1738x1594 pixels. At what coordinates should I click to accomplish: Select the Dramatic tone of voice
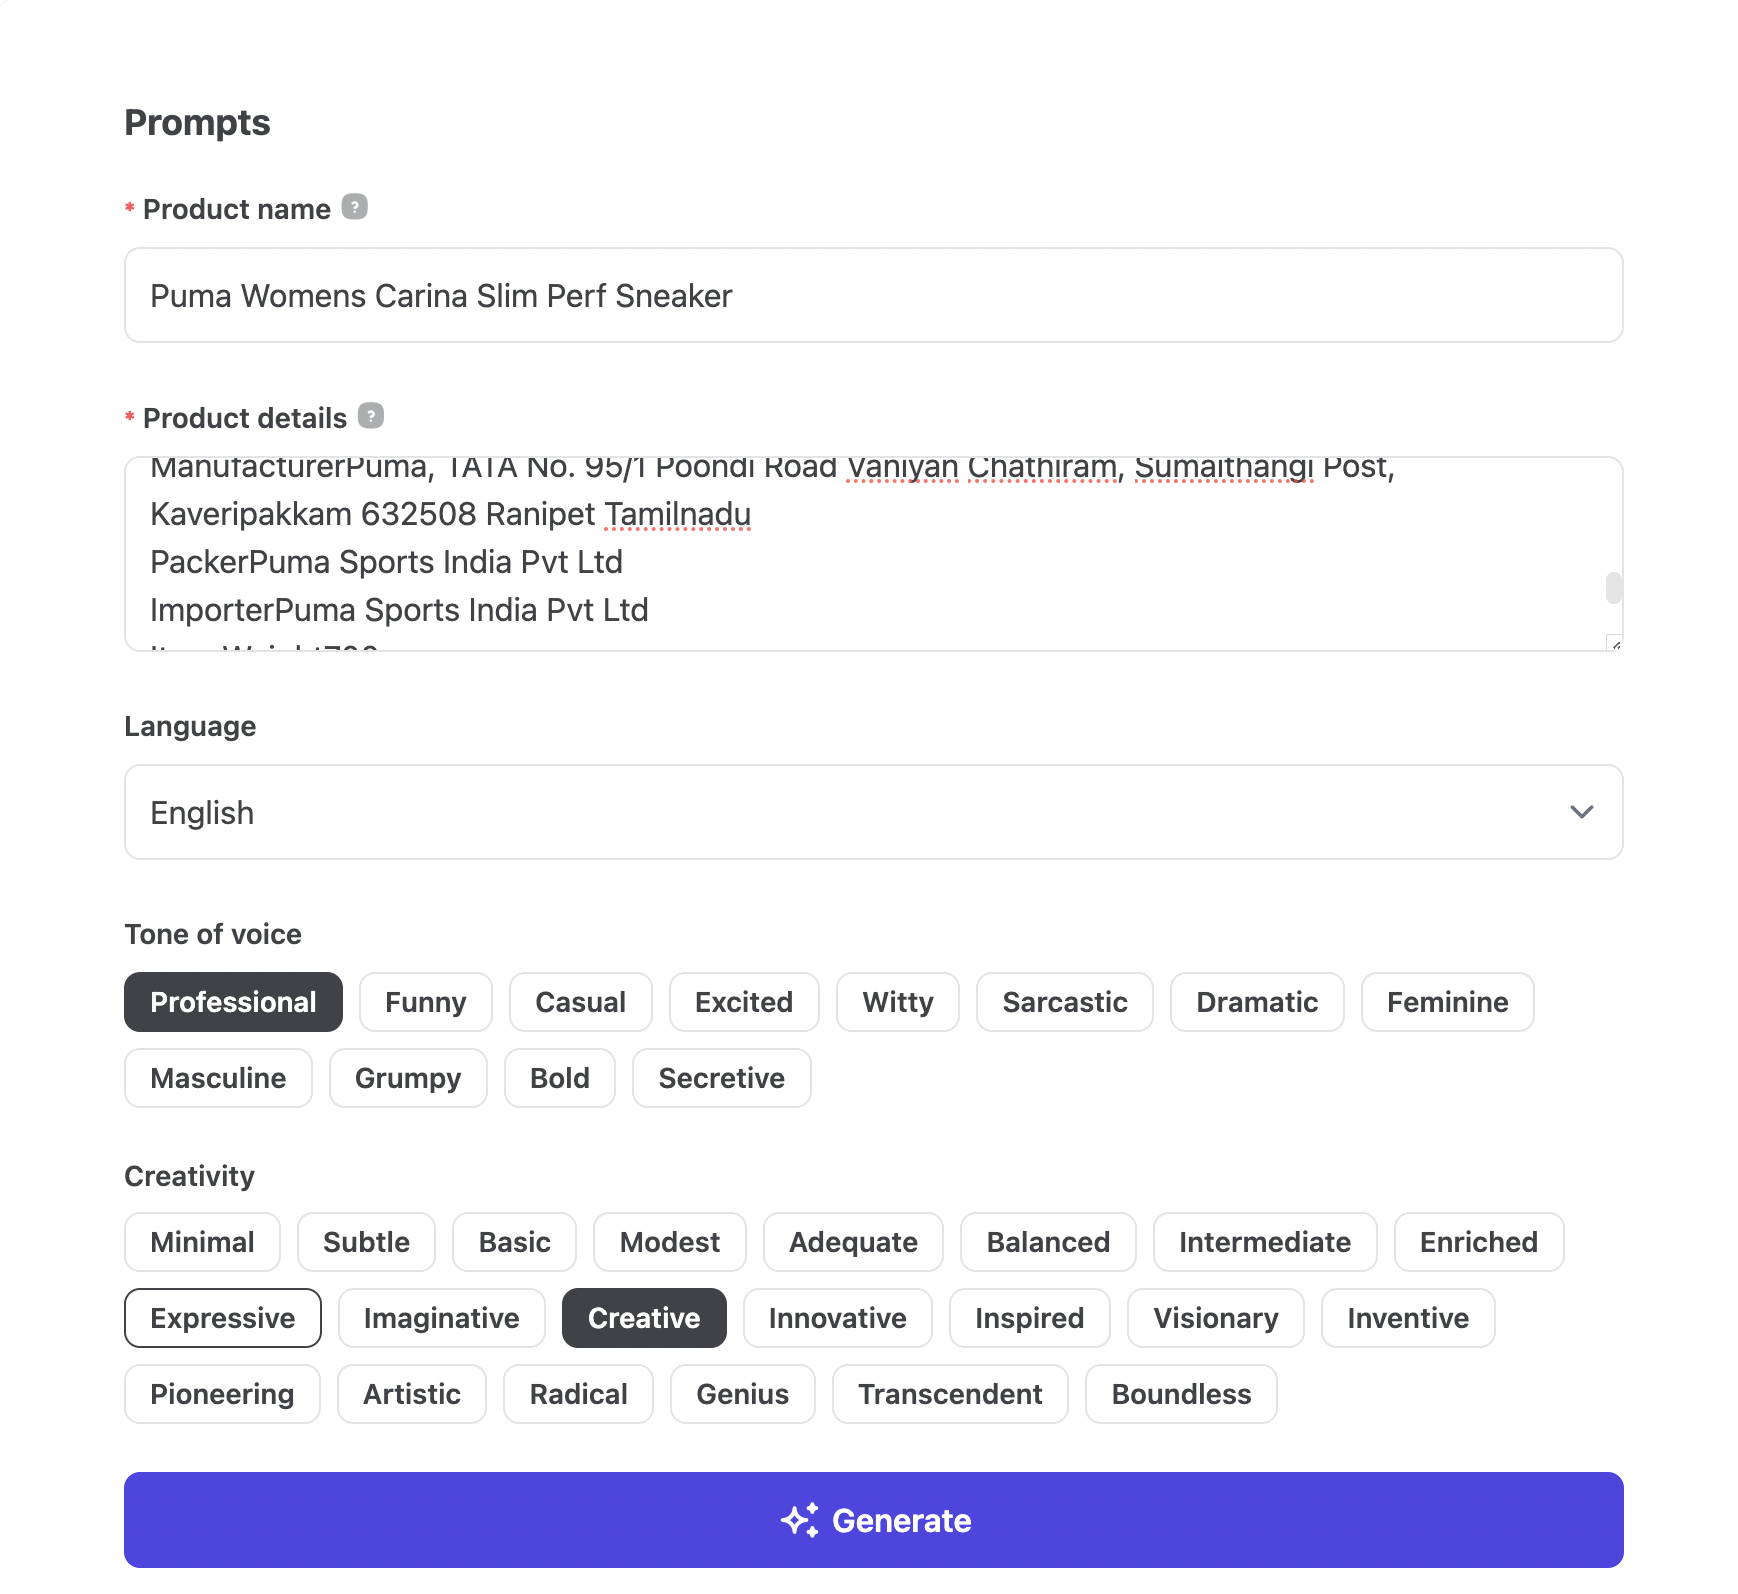[1256, 1002]
